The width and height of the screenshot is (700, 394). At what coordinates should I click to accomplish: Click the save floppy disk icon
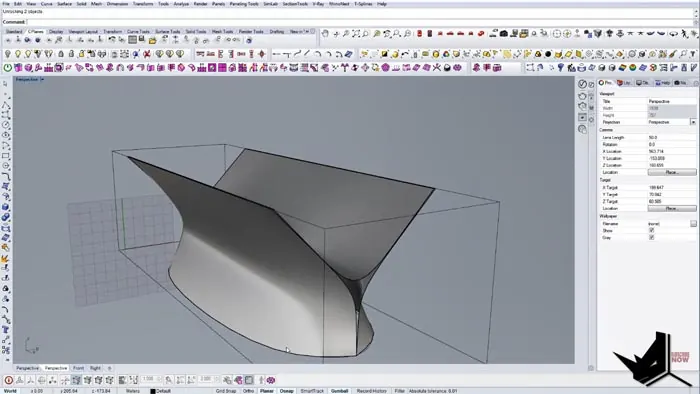click(x=142, y=40)
